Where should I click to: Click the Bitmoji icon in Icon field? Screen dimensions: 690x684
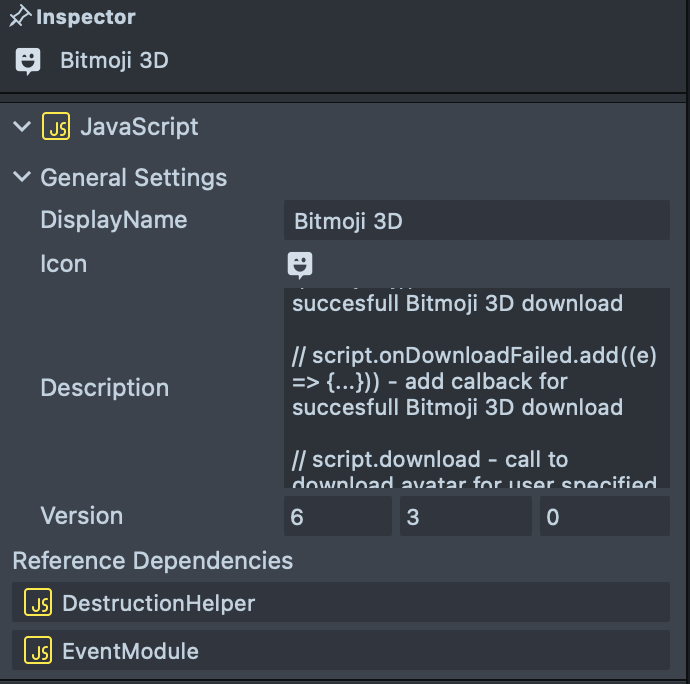pyautogui.click(x=300, y=264)
